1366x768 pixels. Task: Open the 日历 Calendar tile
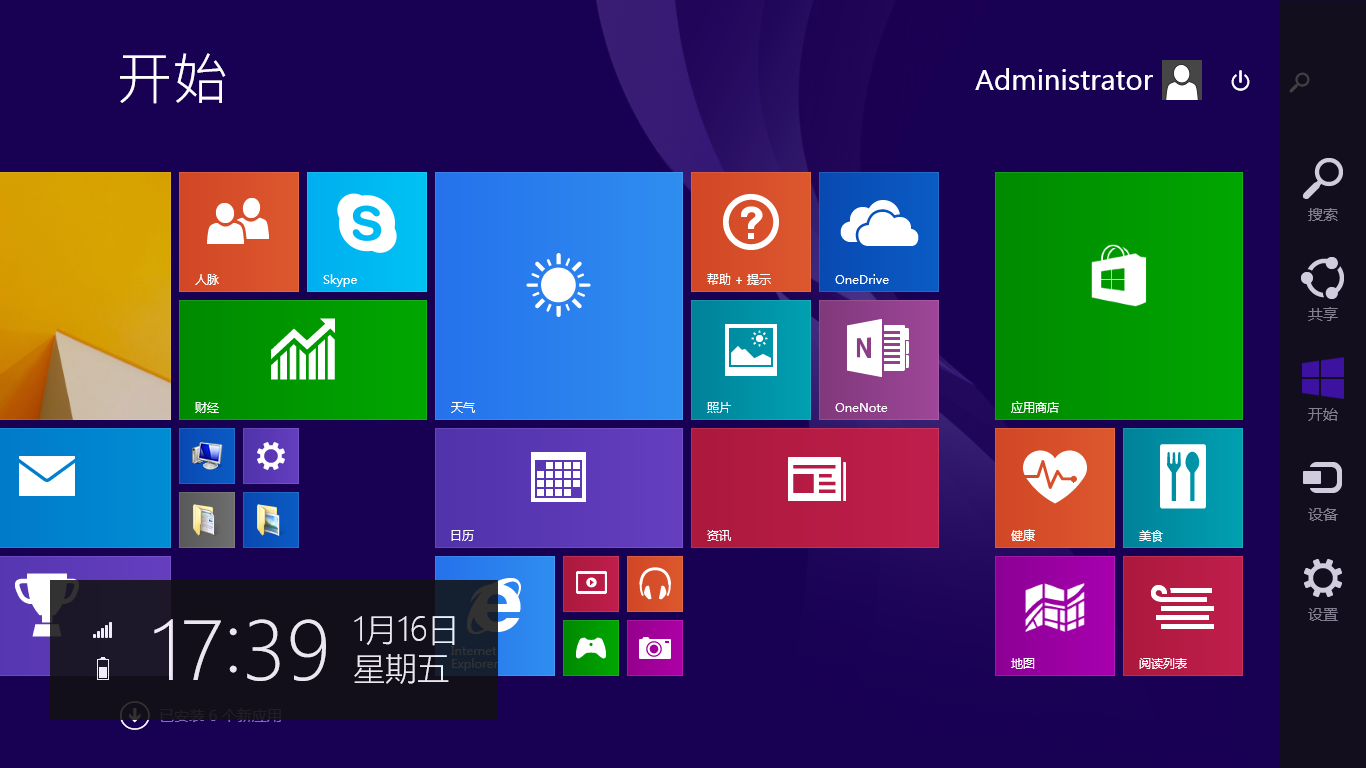pyautogui.click(x=559, y=488)
